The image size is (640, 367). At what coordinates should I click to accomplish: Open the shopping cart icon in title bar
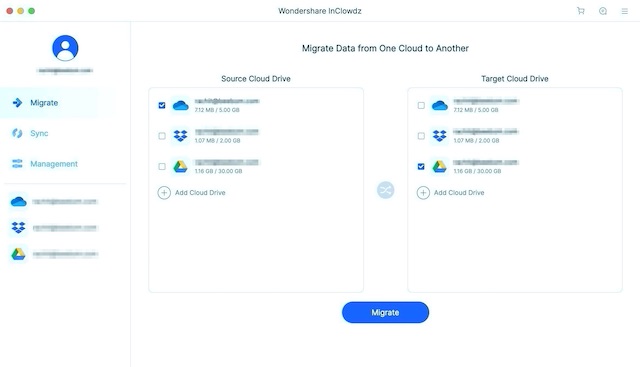pyautogui.click(x=580, y=11)
